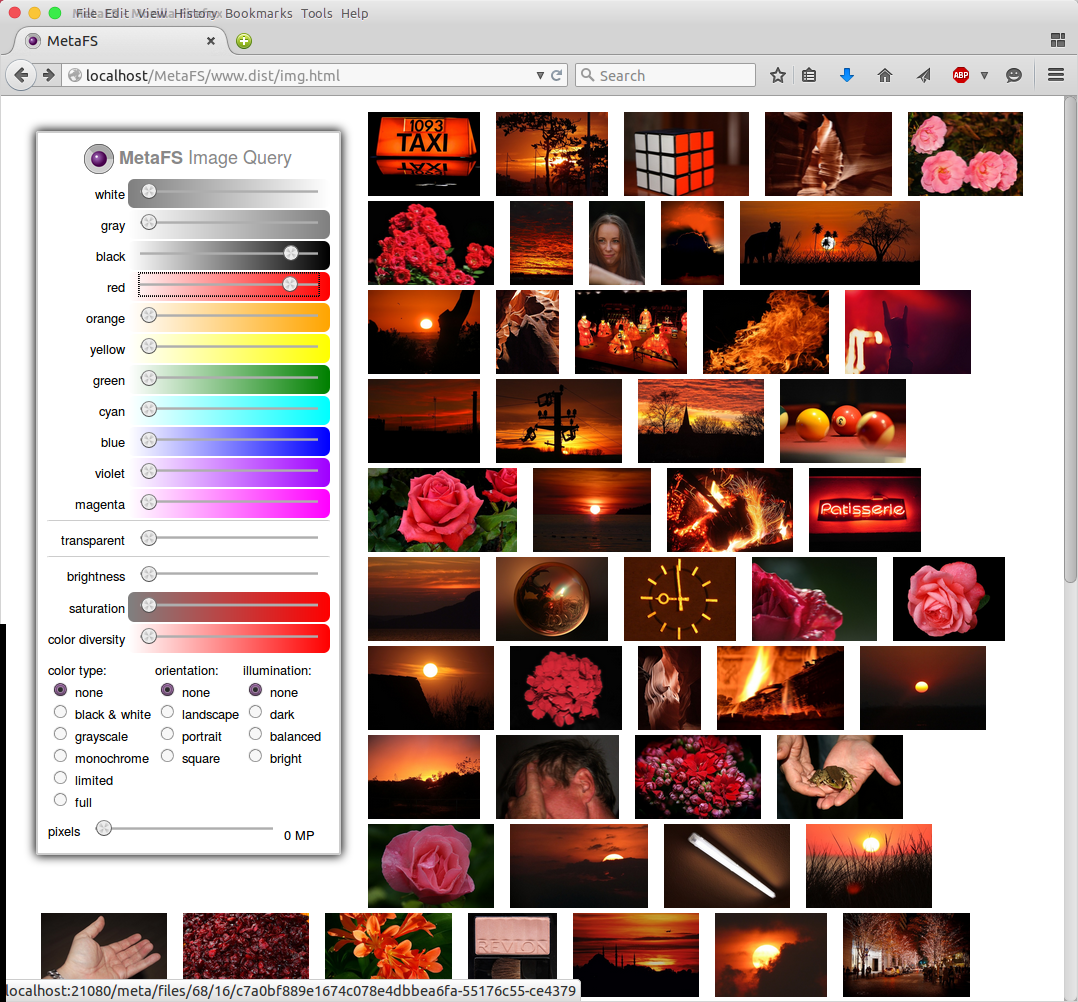Open the TAXI sign thumbnail
This screenshot has height=1002, width=1078.
424,154
